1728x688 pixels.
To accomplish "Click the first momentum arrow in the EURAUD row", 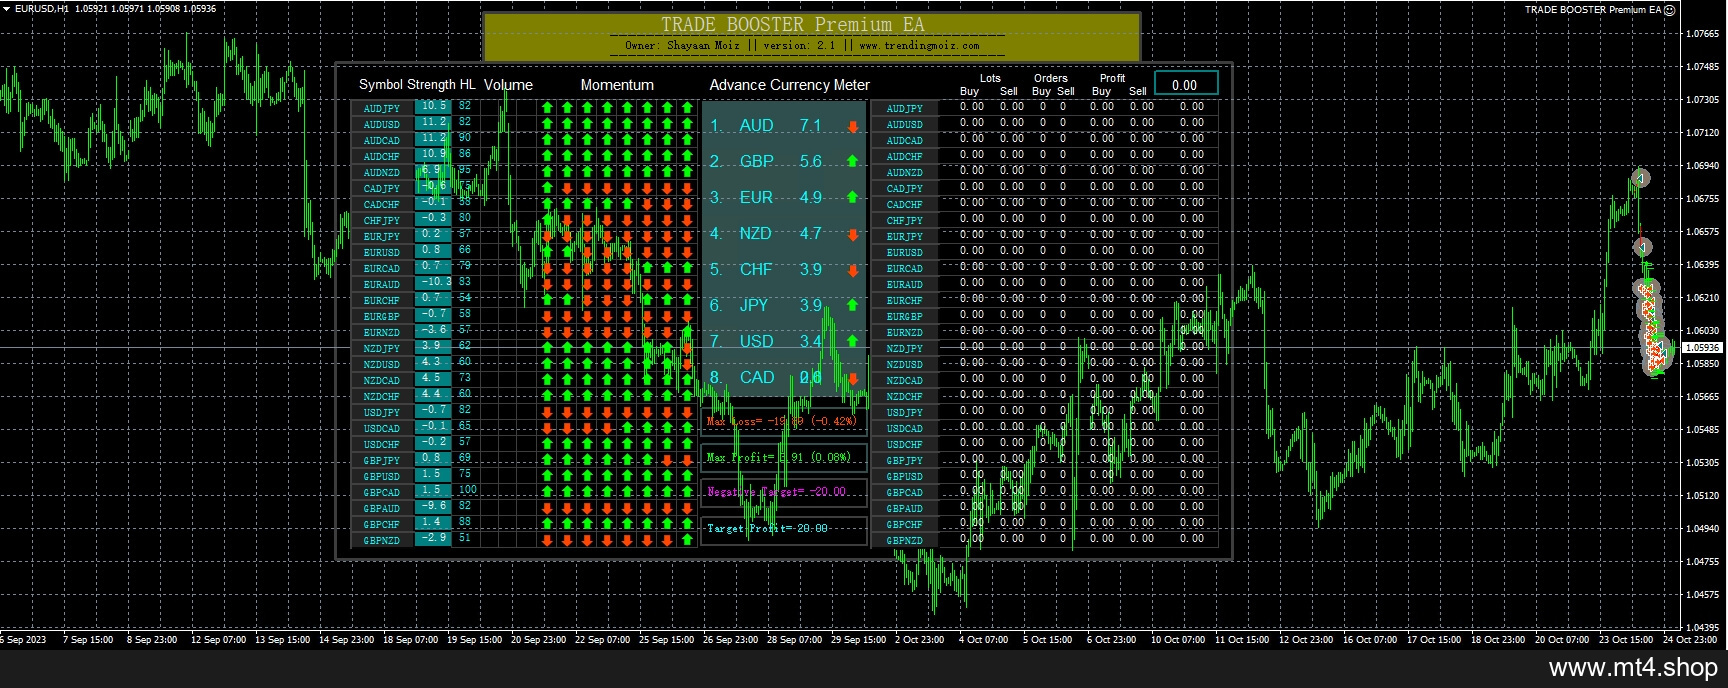I will click(547, 283).
